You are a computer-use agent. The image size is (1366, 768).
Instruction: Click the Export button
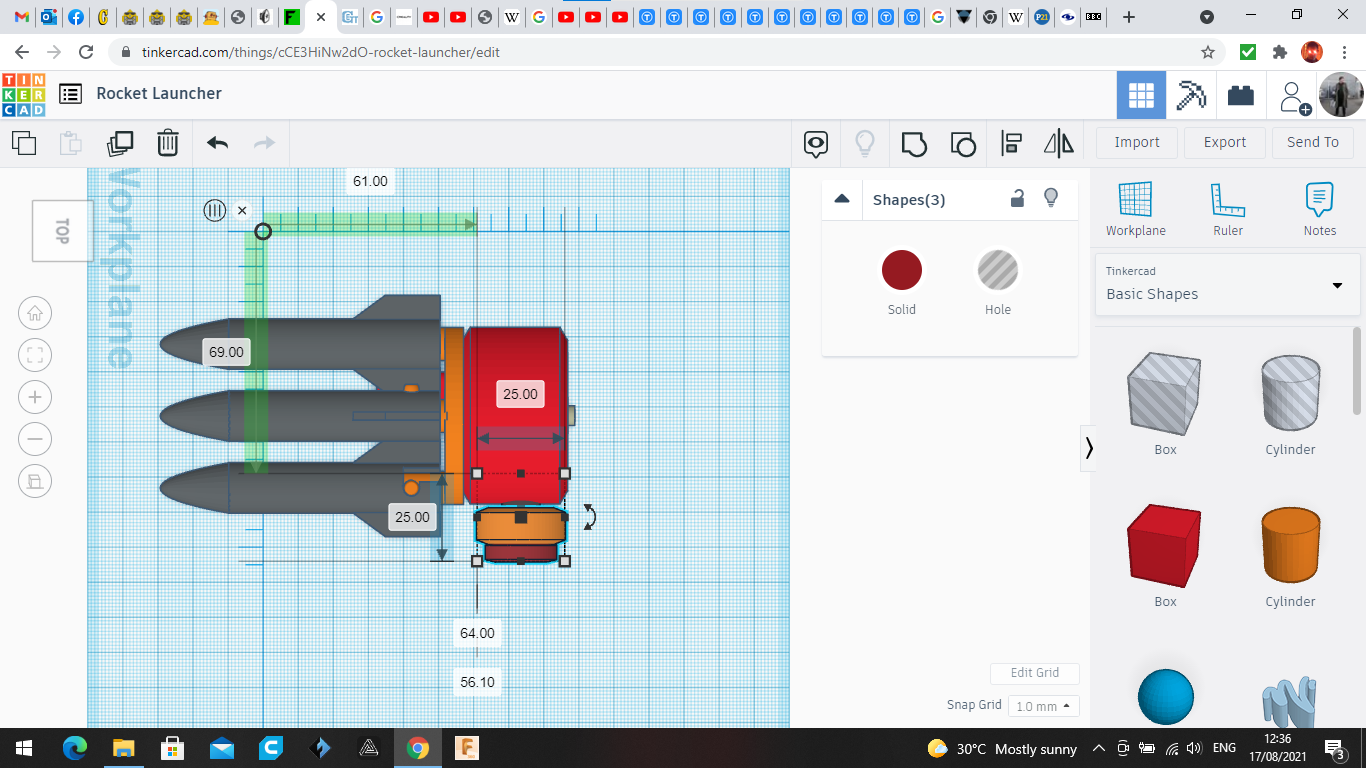(x=1224, y=142)
